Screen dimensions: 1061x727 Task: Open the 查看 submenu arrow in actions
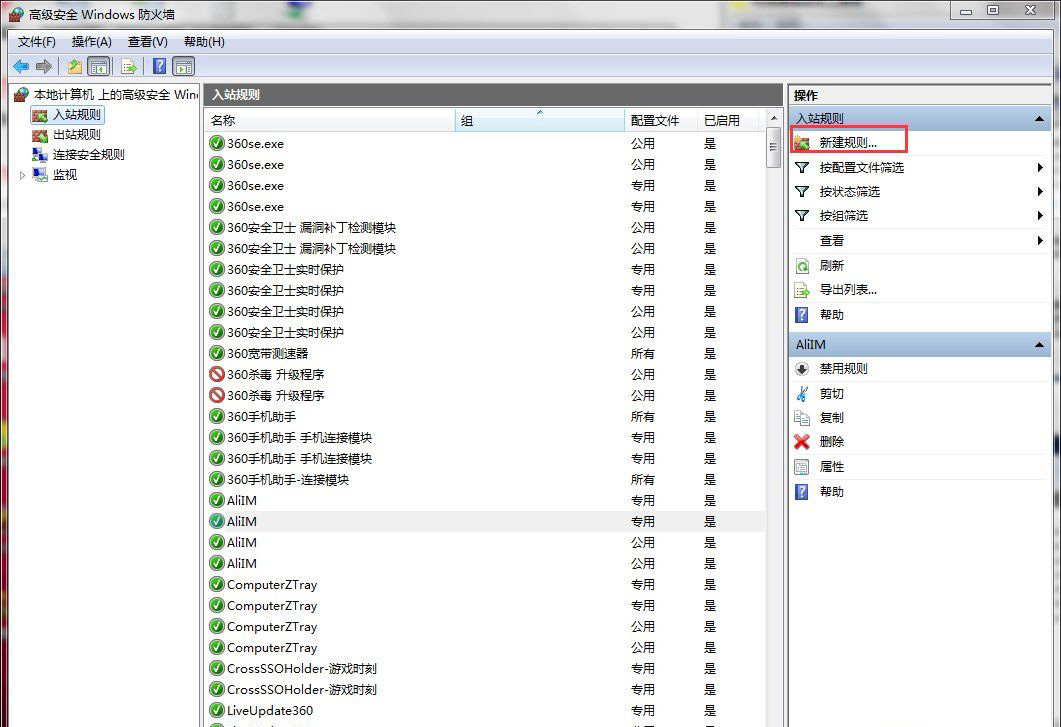(x=1040, y=240)
